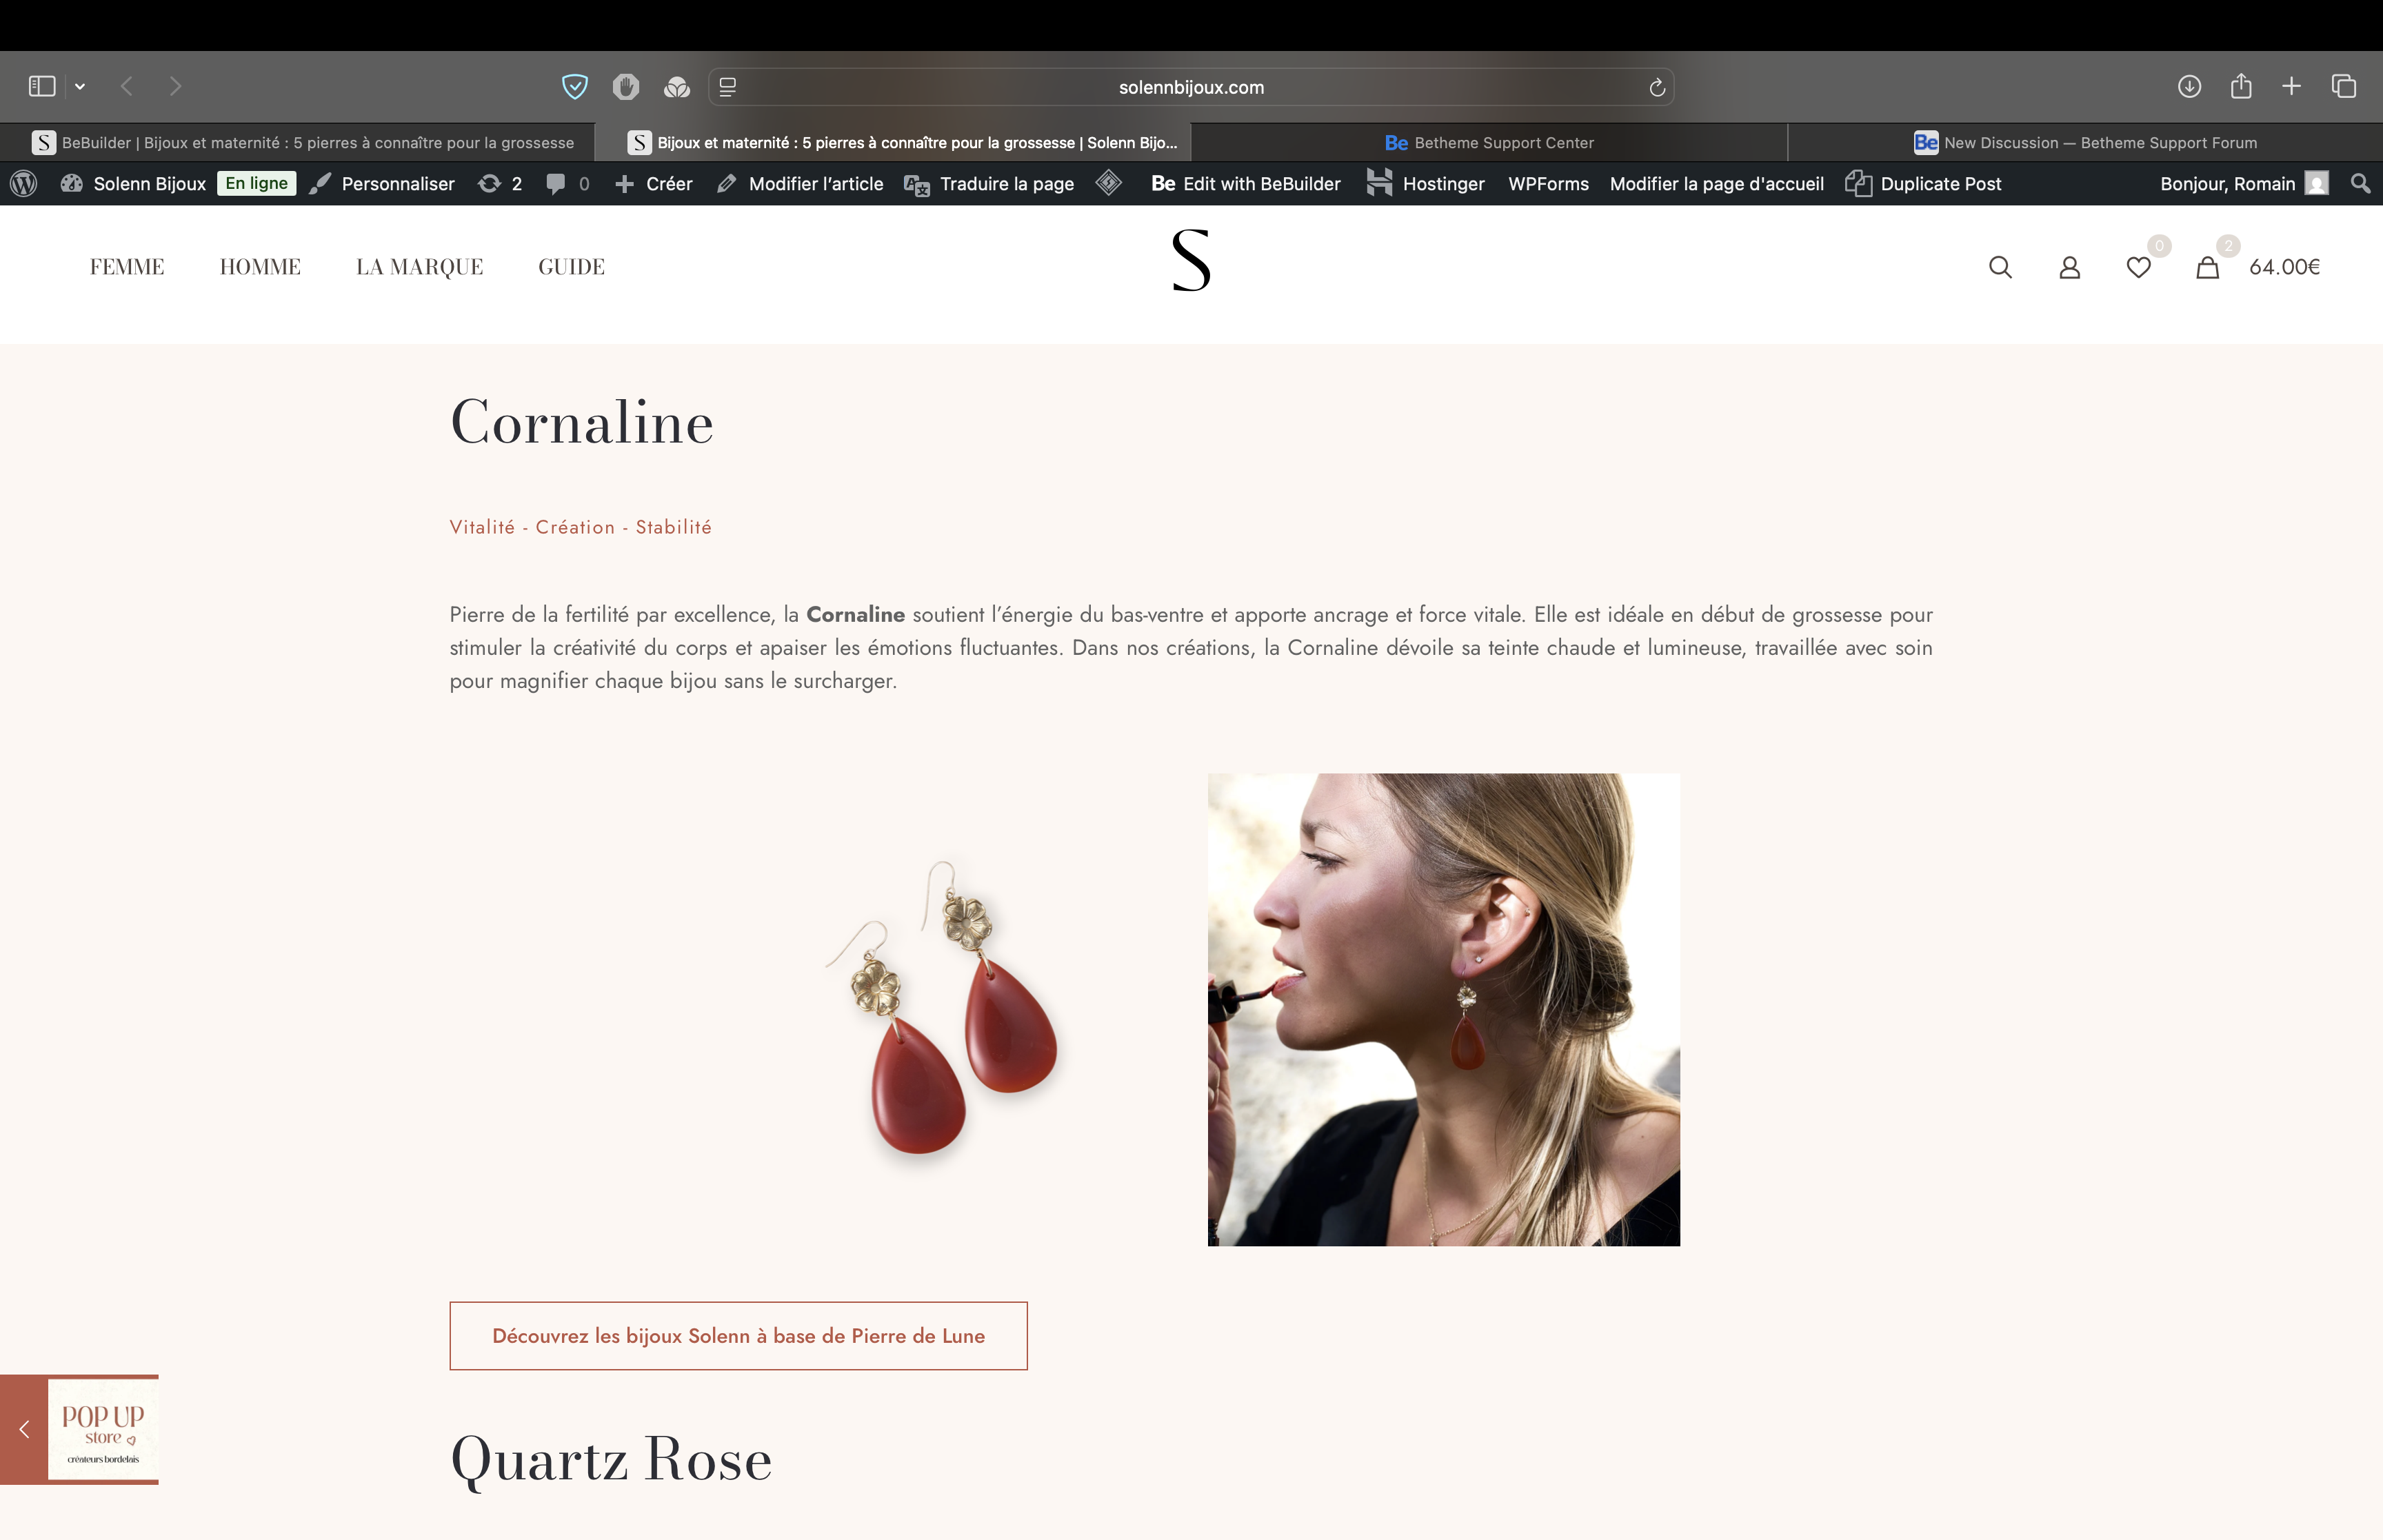Click the solennbijoux.com address bar
Screen dimensions: 2383x1540
pyautogui.click(x=1190, y=87)
